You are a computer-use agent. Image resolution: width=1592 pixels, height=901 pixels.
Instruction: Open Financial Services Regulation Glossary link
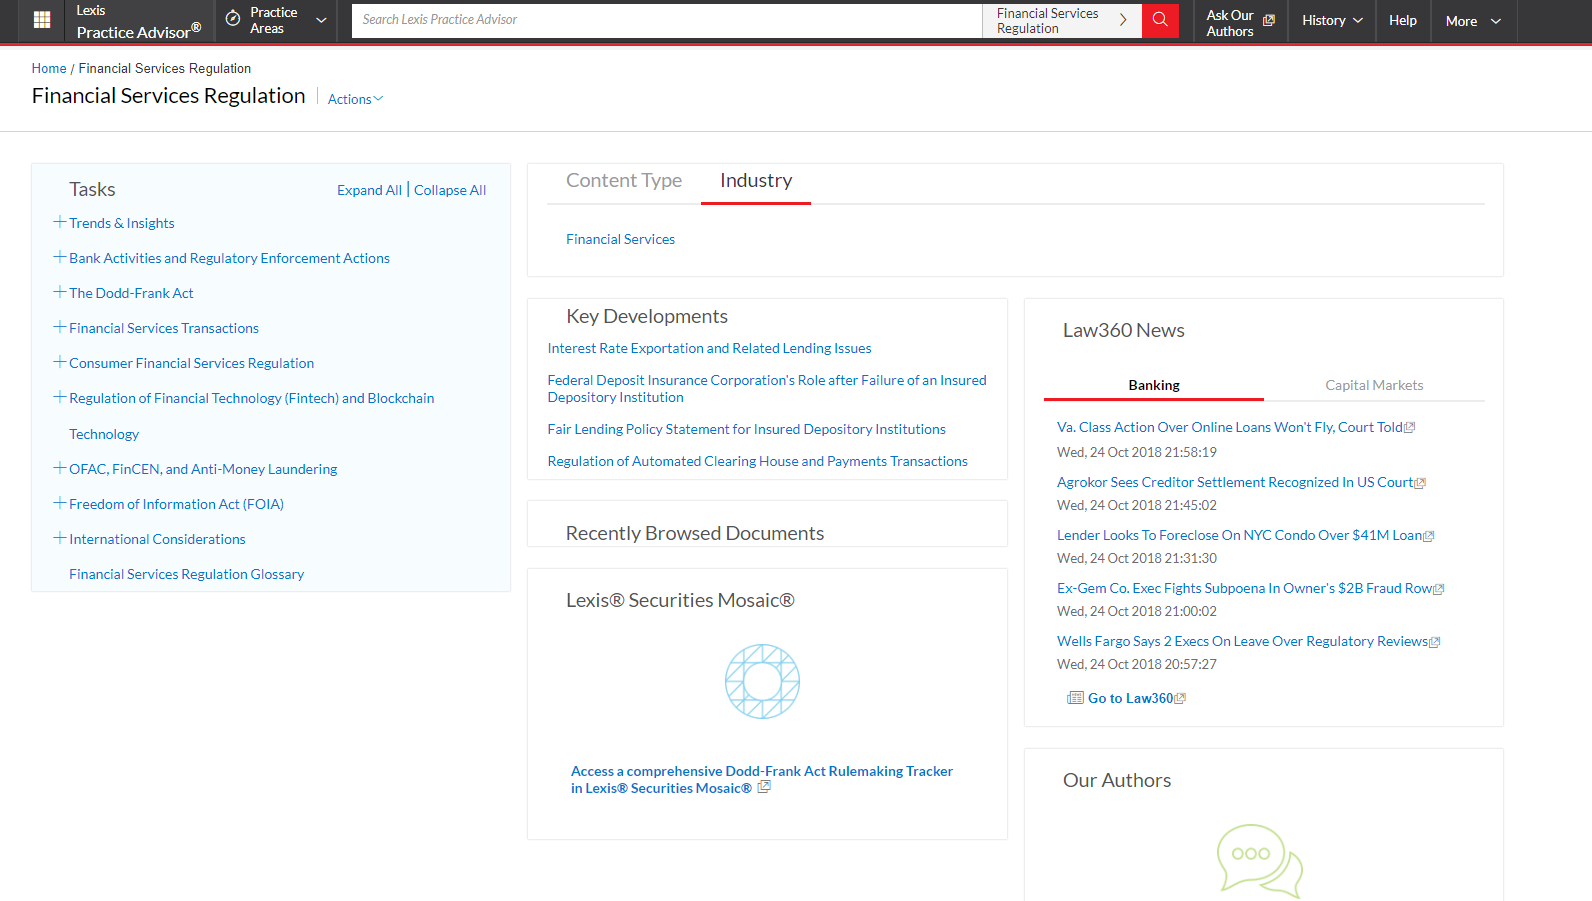(186, 574)
